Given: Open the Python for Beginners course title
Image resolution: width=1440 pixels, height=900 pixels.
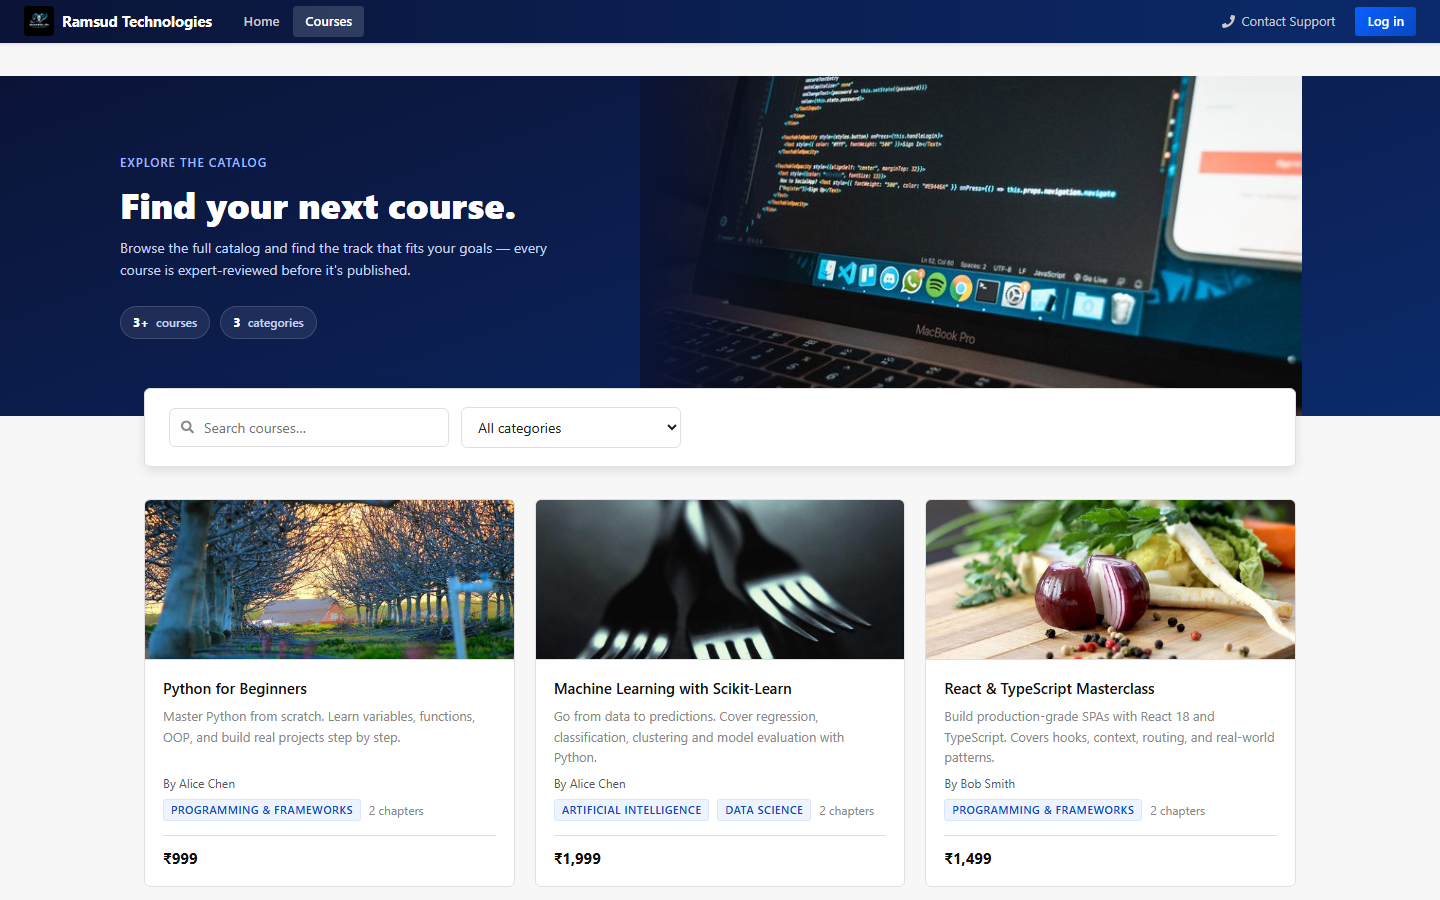Looking at the screenshot, I should (x=235, y=689).
